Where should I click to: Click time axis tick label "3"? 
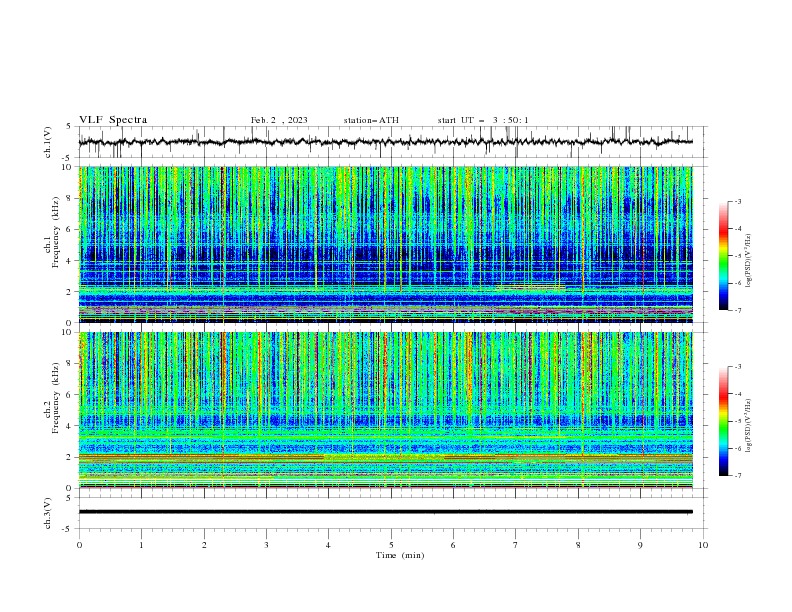click(266, 545)
